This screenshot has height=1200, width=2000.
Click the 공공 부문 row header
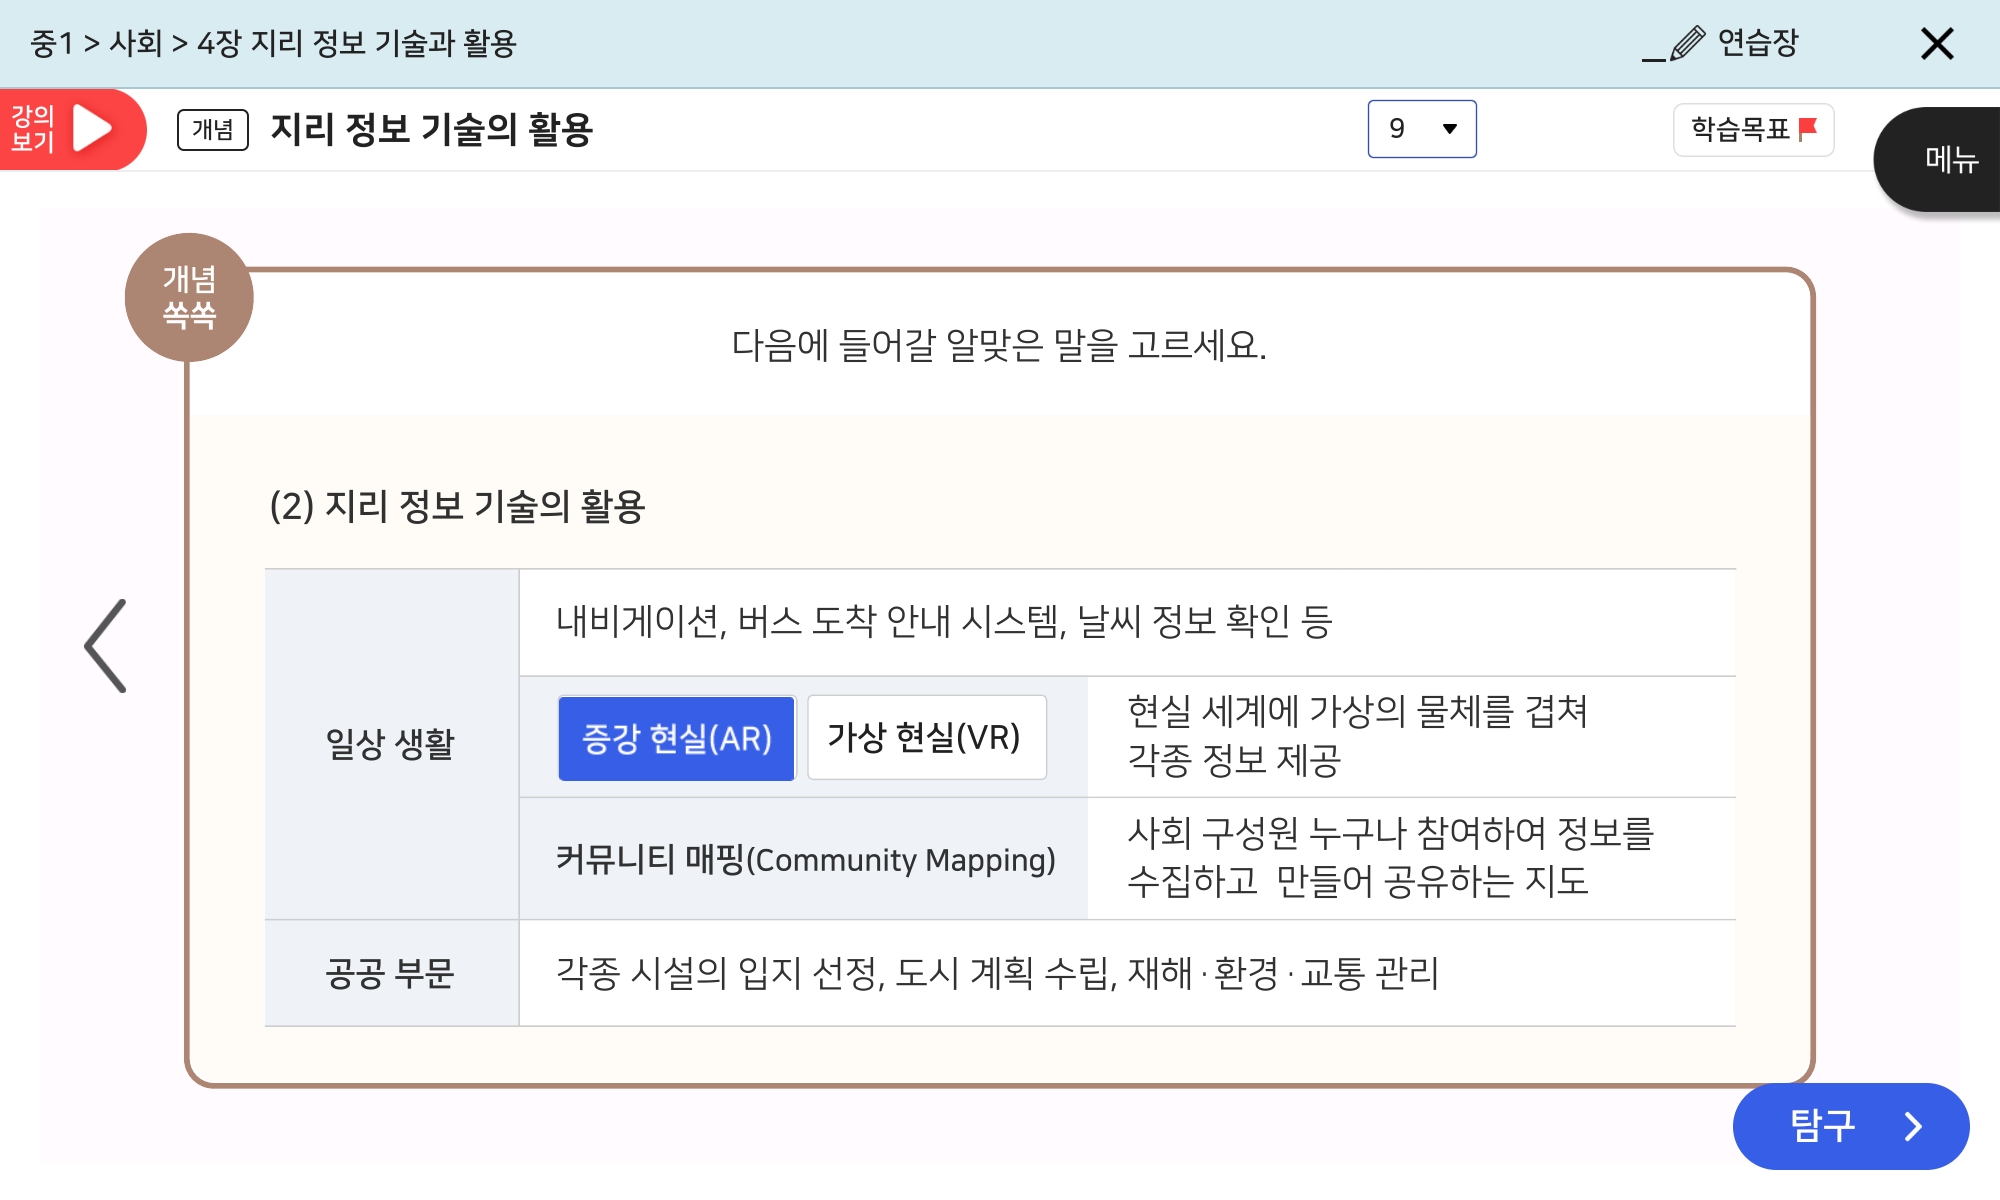[x=390, y=973]
